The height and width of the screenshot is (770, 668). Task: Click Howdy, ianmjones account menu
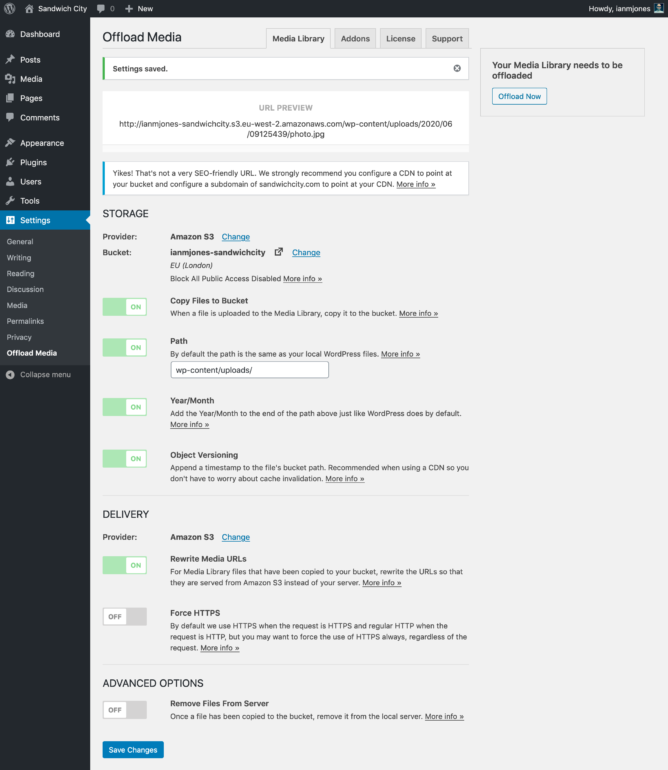pyautogui.click(x=626, y=8)
